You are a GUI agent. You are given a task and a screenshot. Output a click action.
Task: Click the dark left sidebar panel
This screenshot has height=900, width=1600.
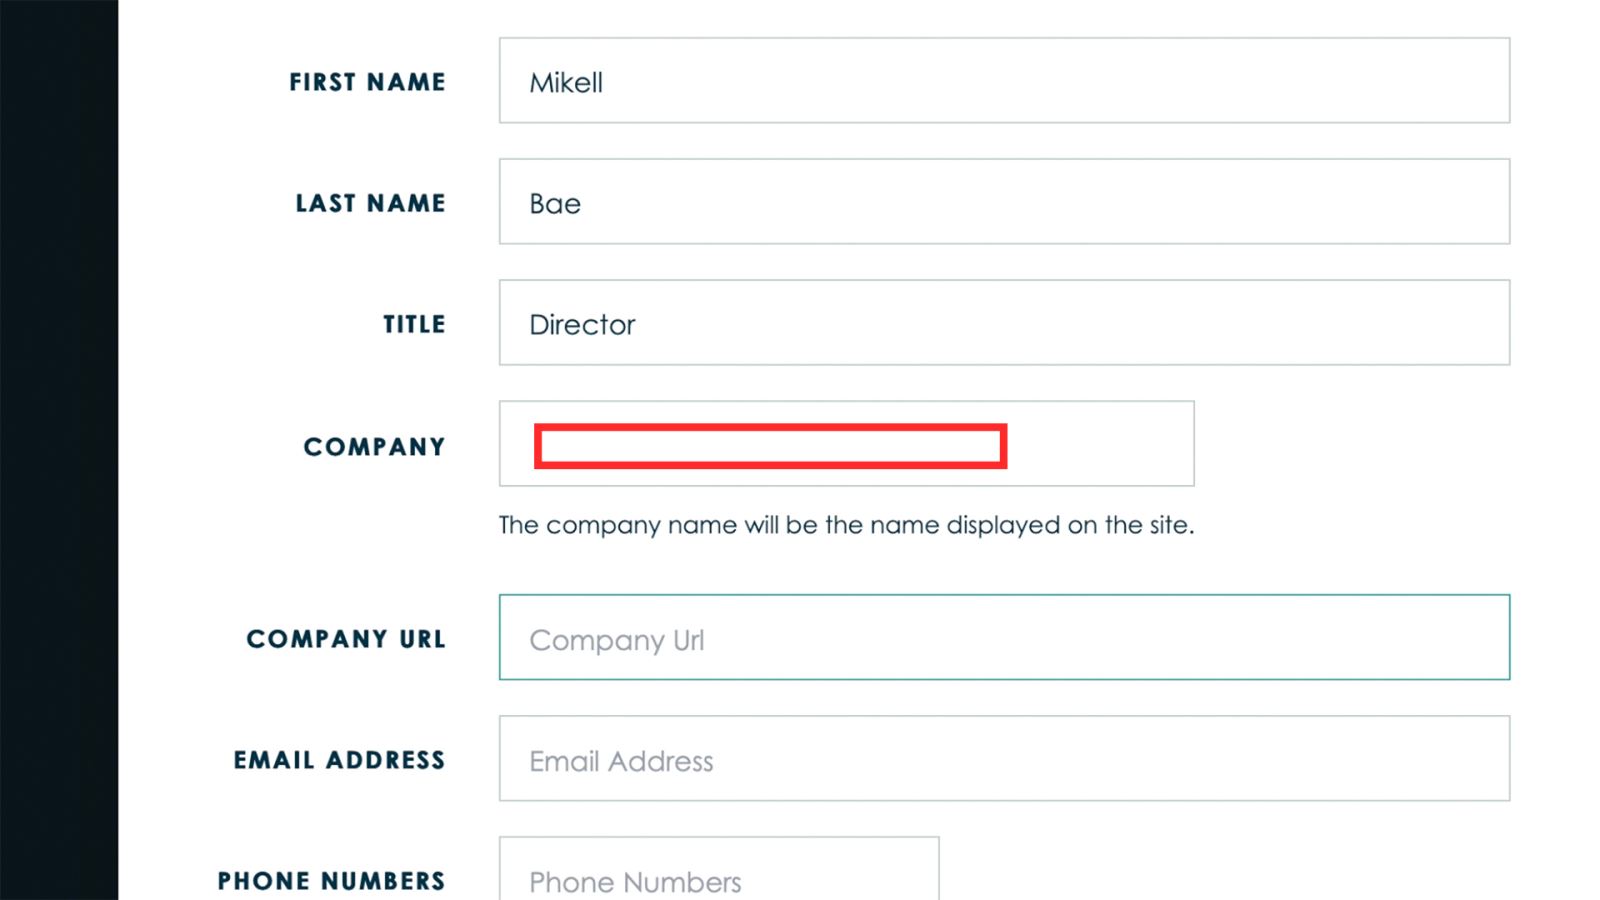tap(58, 450)
